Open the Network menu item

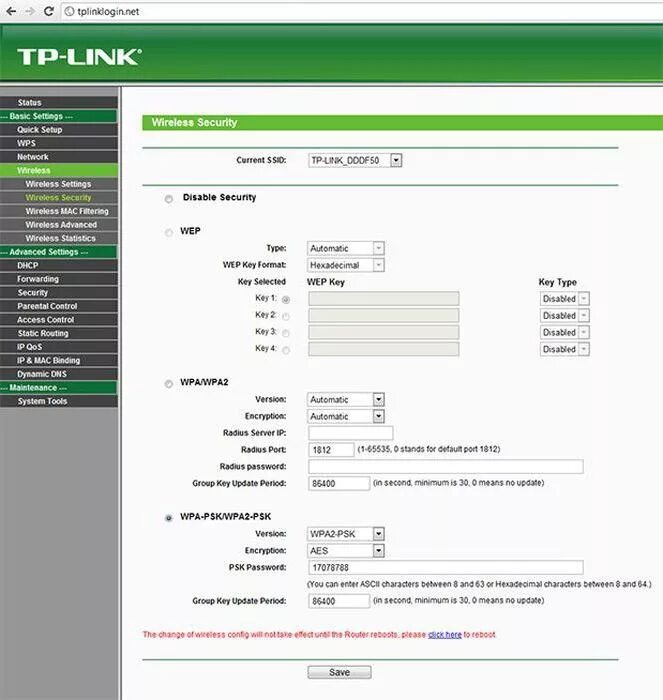[x=59, y=157]
